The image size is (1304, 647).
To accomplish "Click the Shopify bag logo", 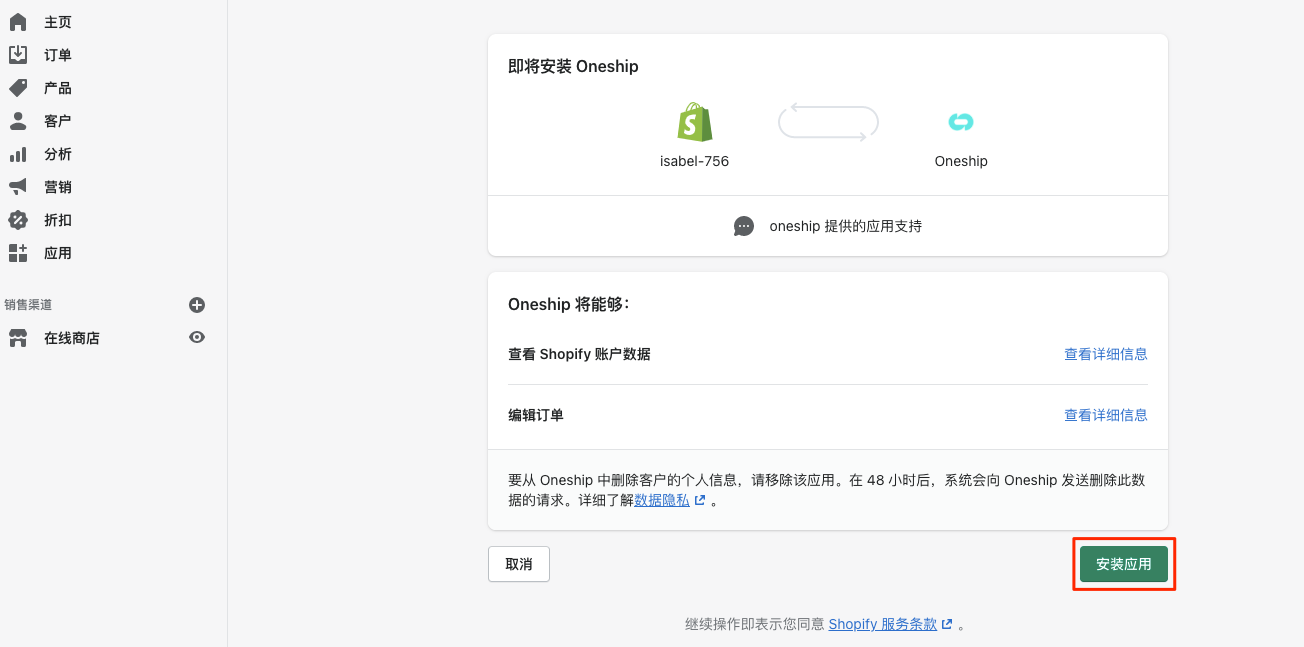I will [x=695, y=122].
